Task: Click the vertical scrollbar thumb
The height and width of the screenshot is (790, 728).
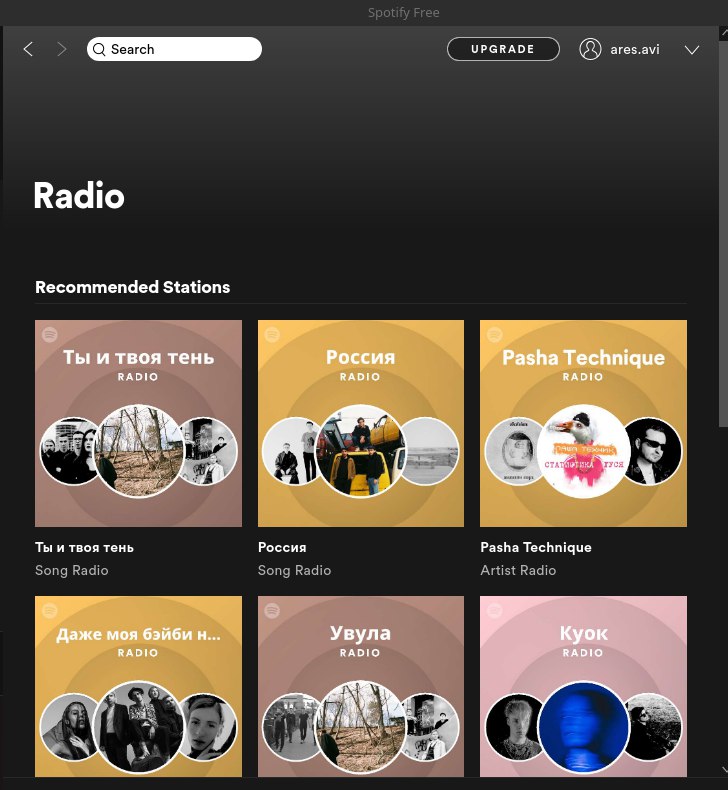Action: 723,234
